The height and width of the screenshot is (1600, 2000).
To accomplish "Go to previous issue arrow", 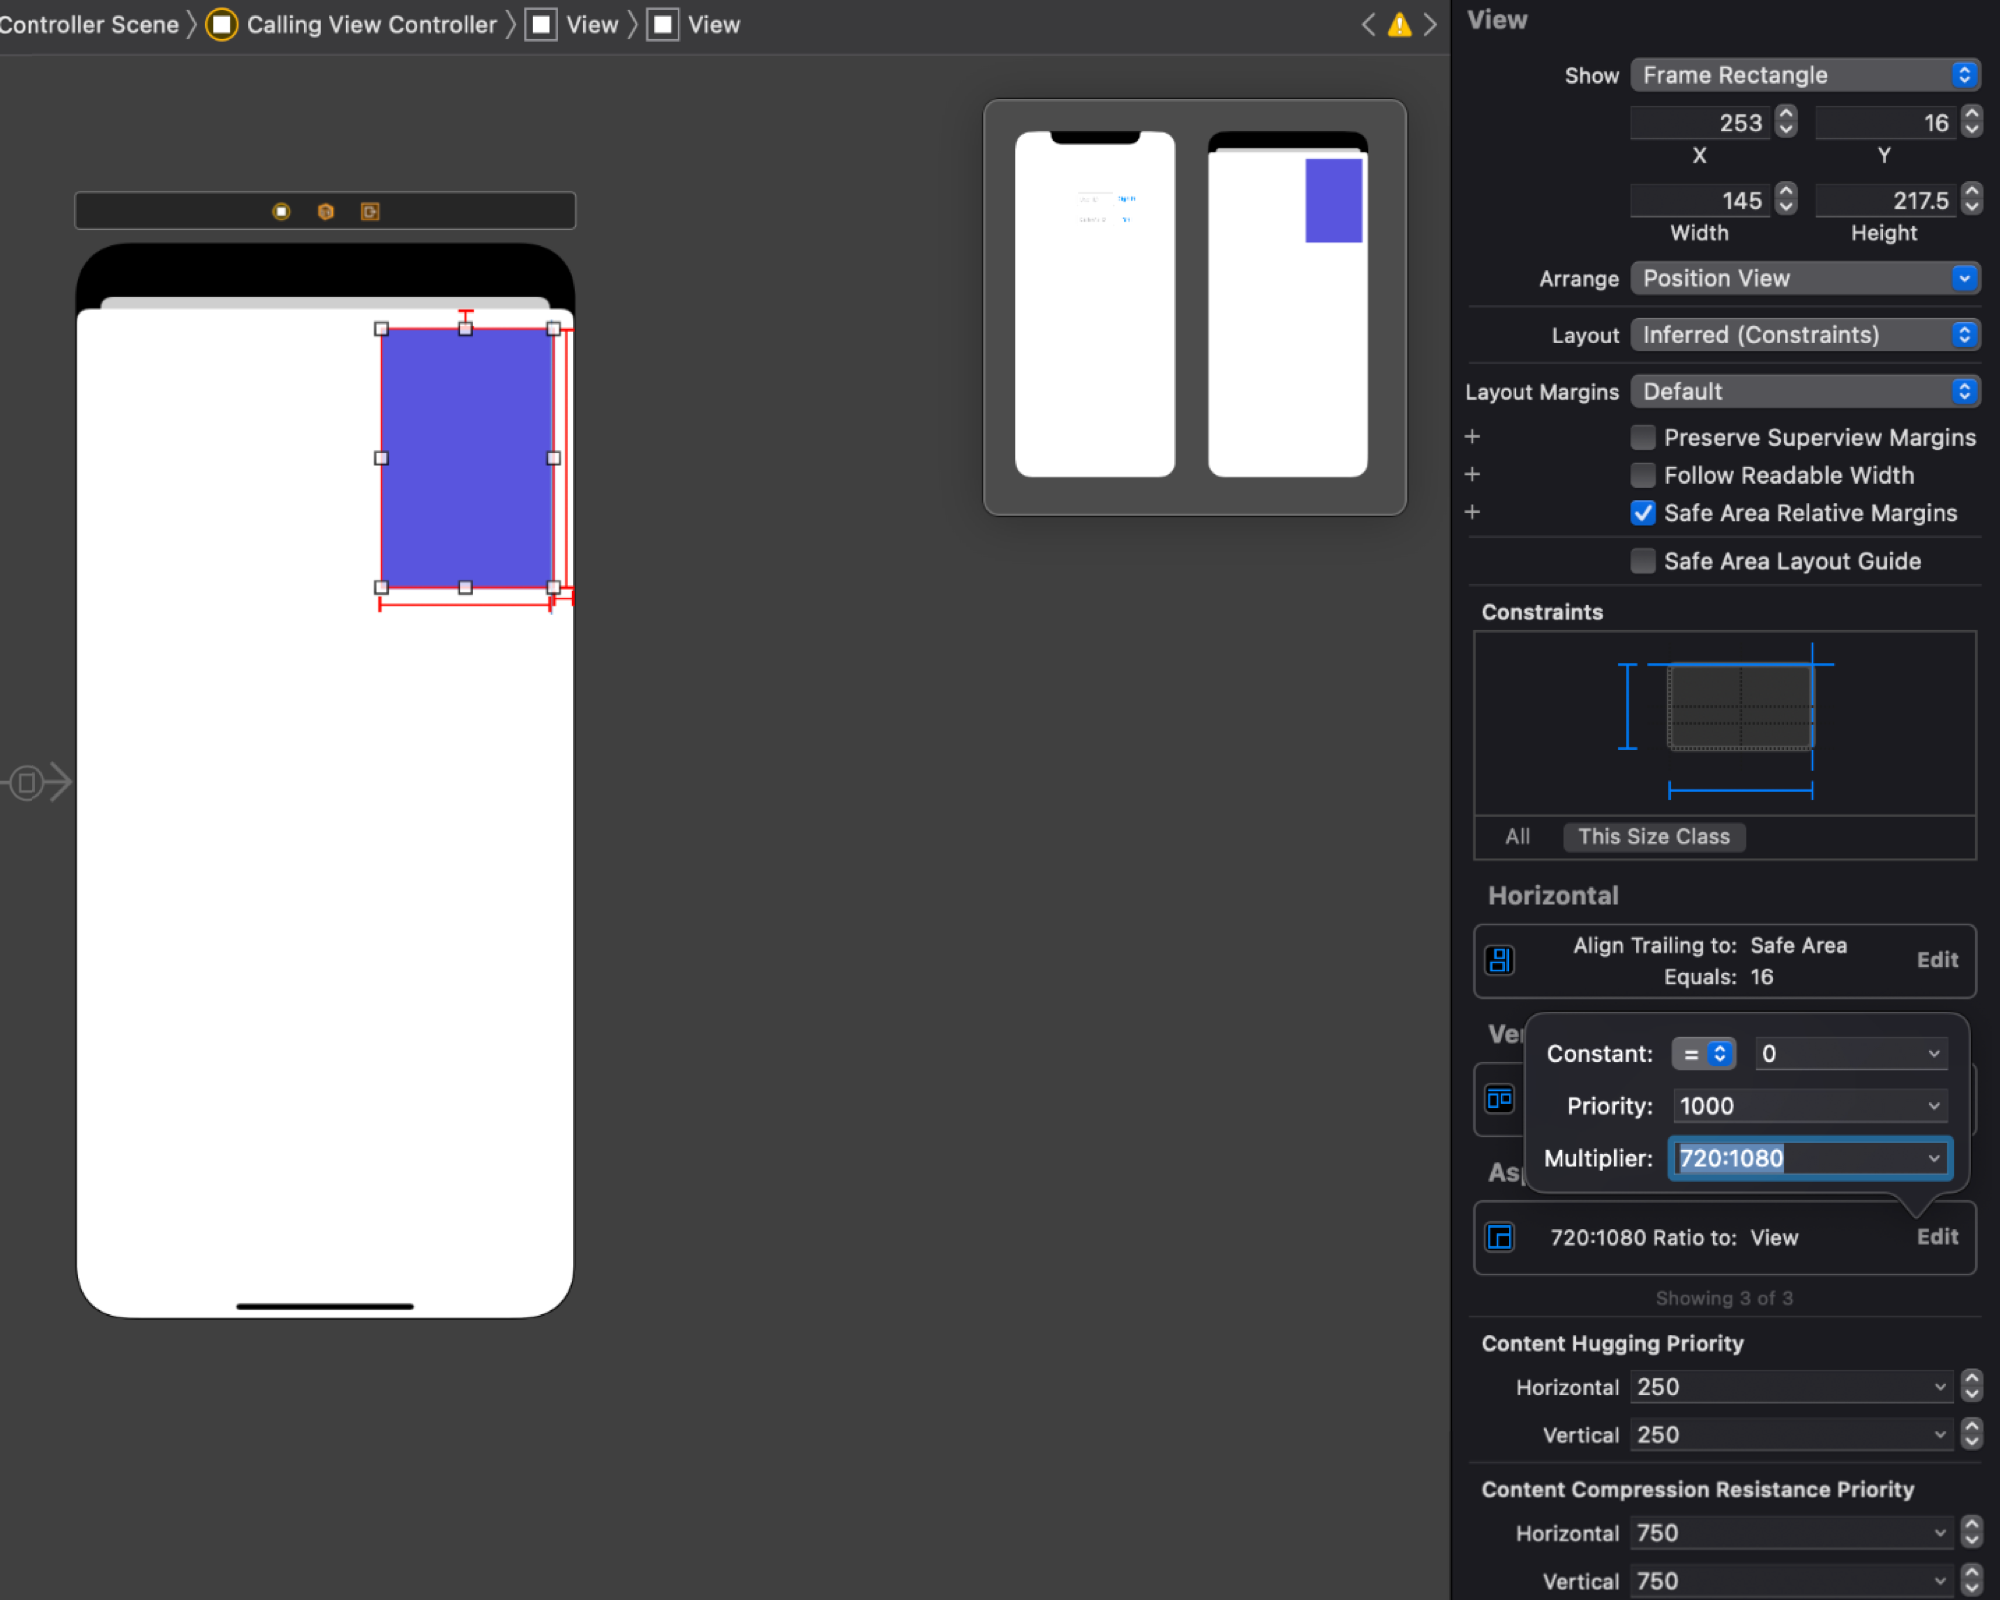I will click(1368, 24).
